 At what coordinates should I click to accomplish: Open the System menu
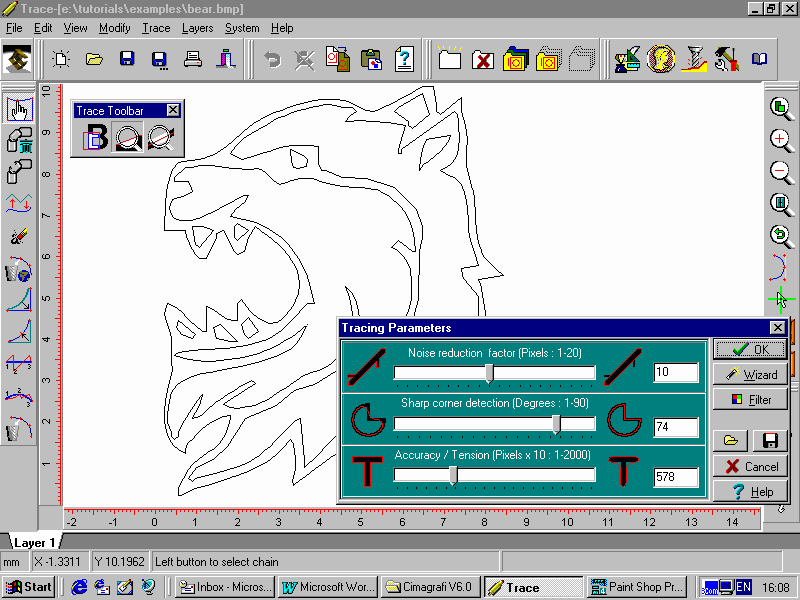[x=242, y=28]
